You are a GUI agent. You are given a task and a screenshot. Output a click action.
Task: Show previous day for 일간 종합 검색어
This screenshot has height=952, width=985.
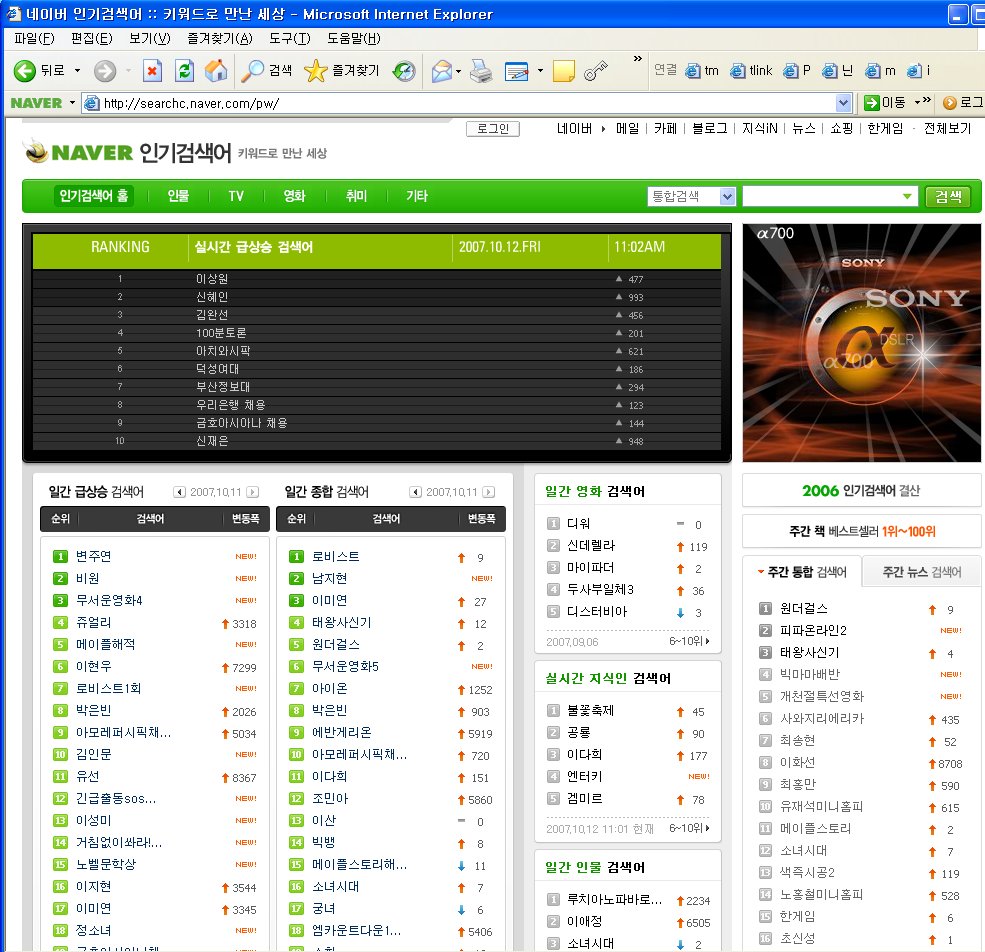[415, 492]
